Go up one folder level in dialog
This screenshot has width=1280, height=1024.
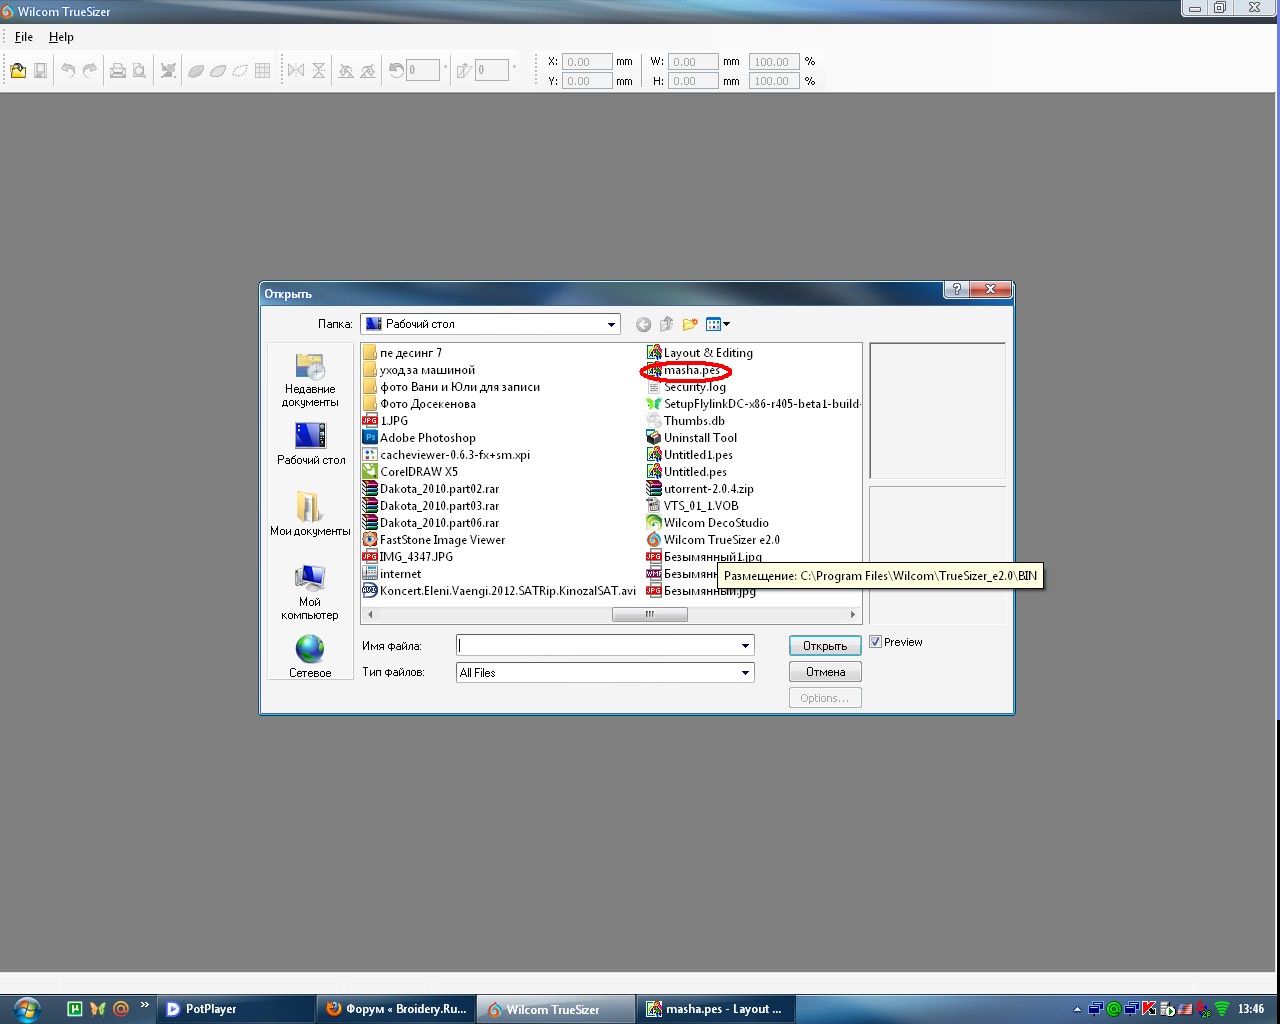point(666,324)
